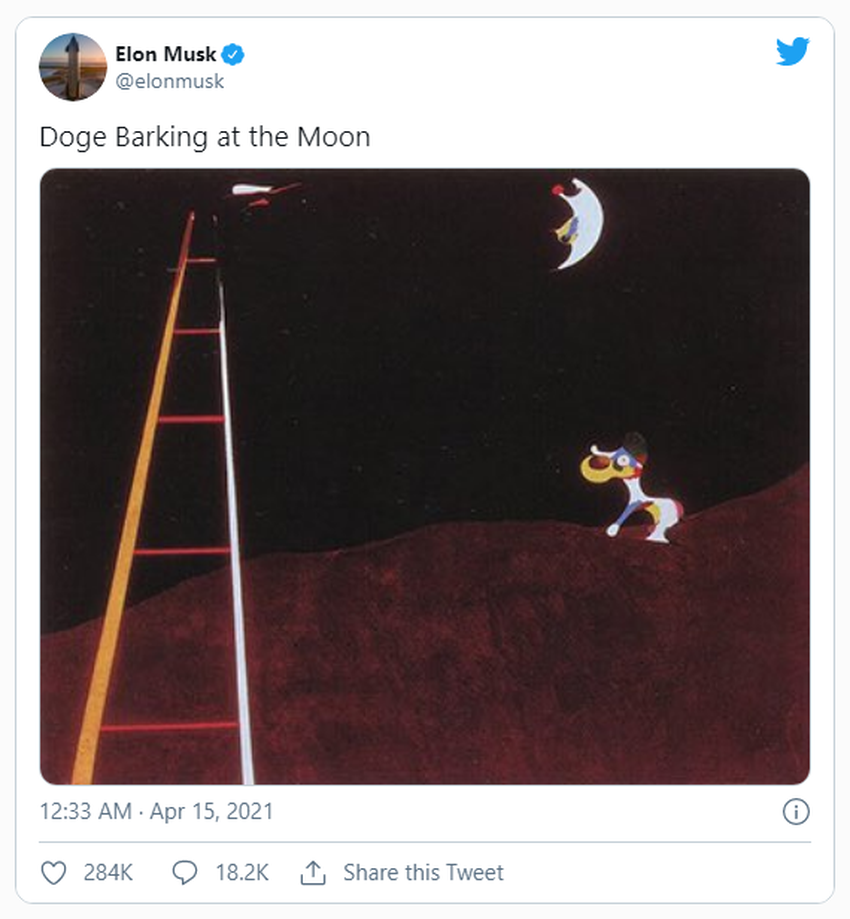The width and height of the screenshot is (850, 919).
Task: Click the share upload arrow icon
Action: (x=314, y=872)
